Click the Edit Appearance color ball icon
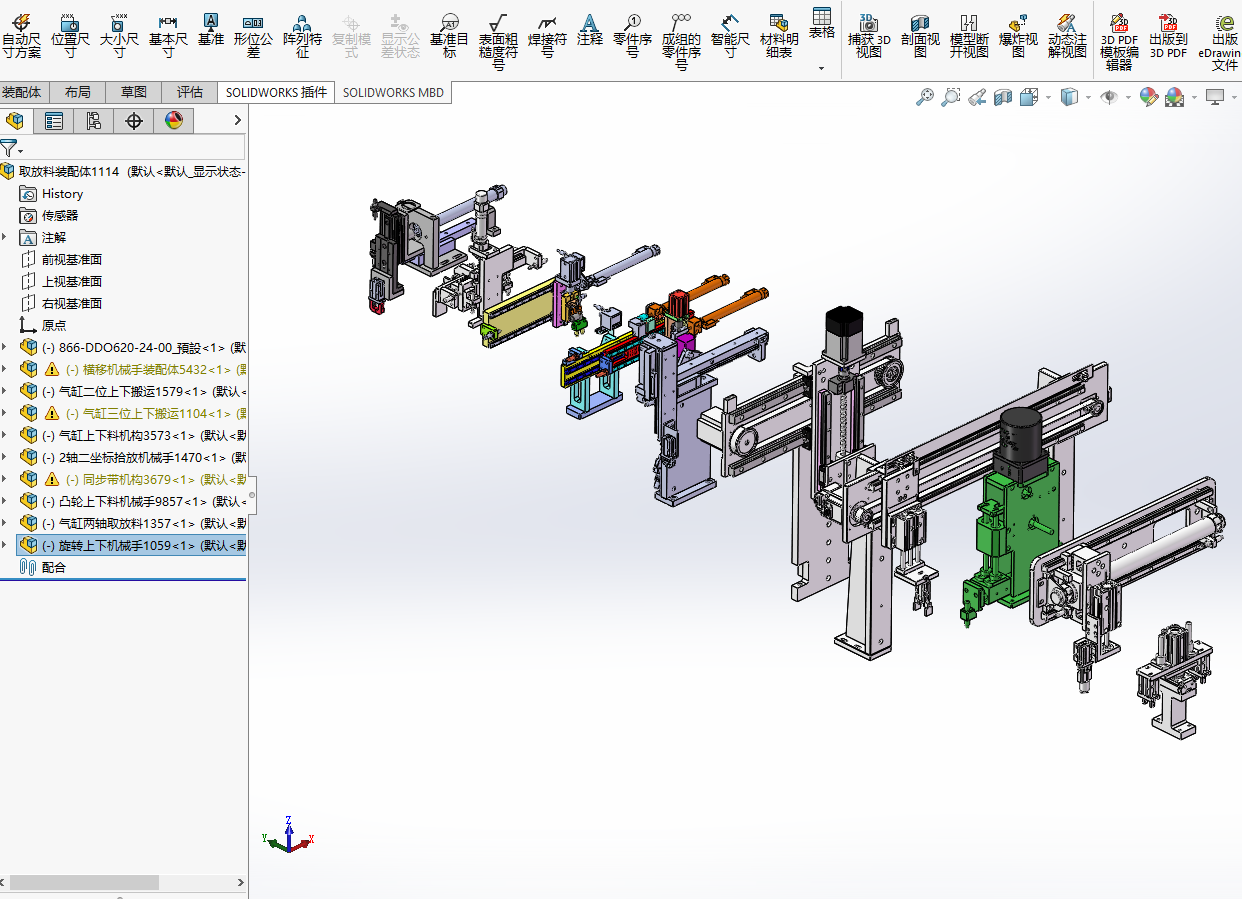The height and width of the screenshot is (899, 1242). [1149, 97]
